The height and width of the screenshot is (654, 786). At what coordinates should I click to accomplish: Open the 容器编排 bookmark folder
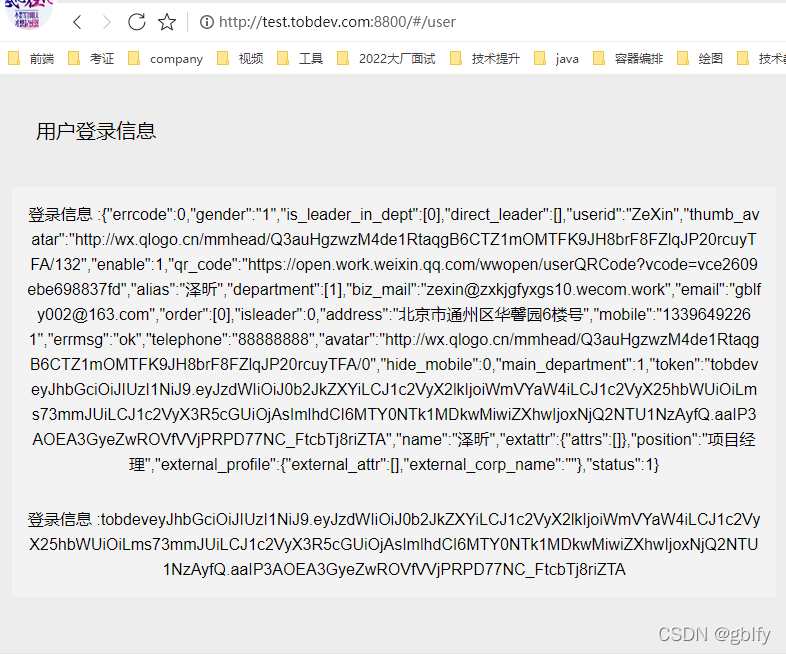pos(628,59)
